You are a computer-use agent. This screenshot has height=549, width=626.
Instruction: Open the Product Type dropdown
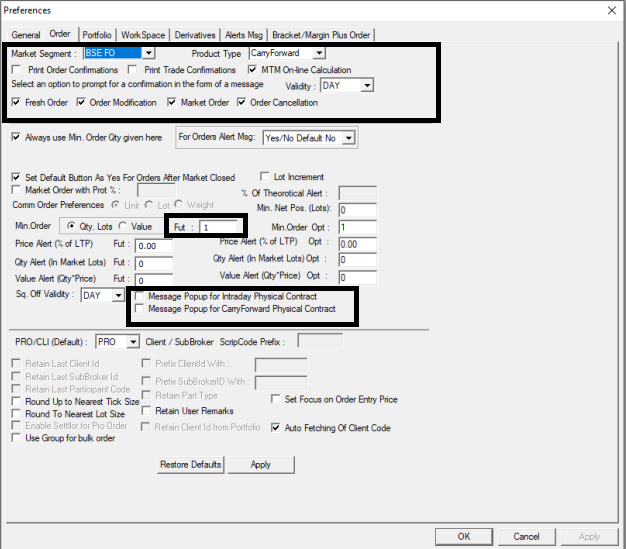tap(318, 53)
